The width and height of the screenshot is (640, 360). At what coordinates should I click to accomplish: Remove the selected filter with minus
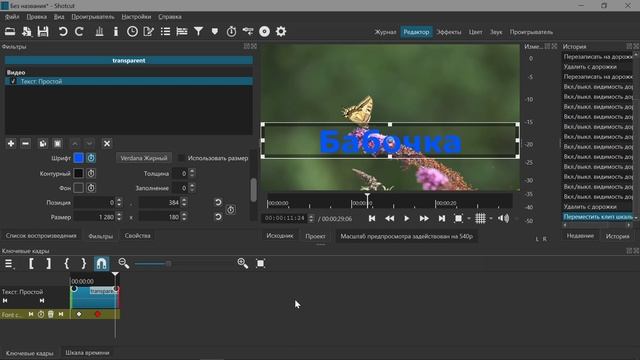[25, 144]
